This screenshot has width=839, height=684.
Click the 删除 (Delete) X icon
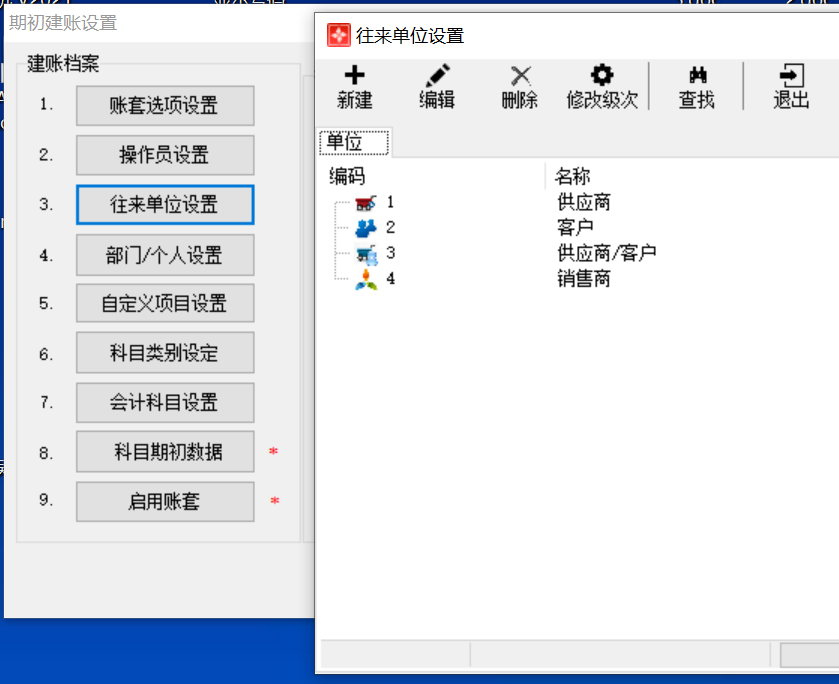point(520,76)
